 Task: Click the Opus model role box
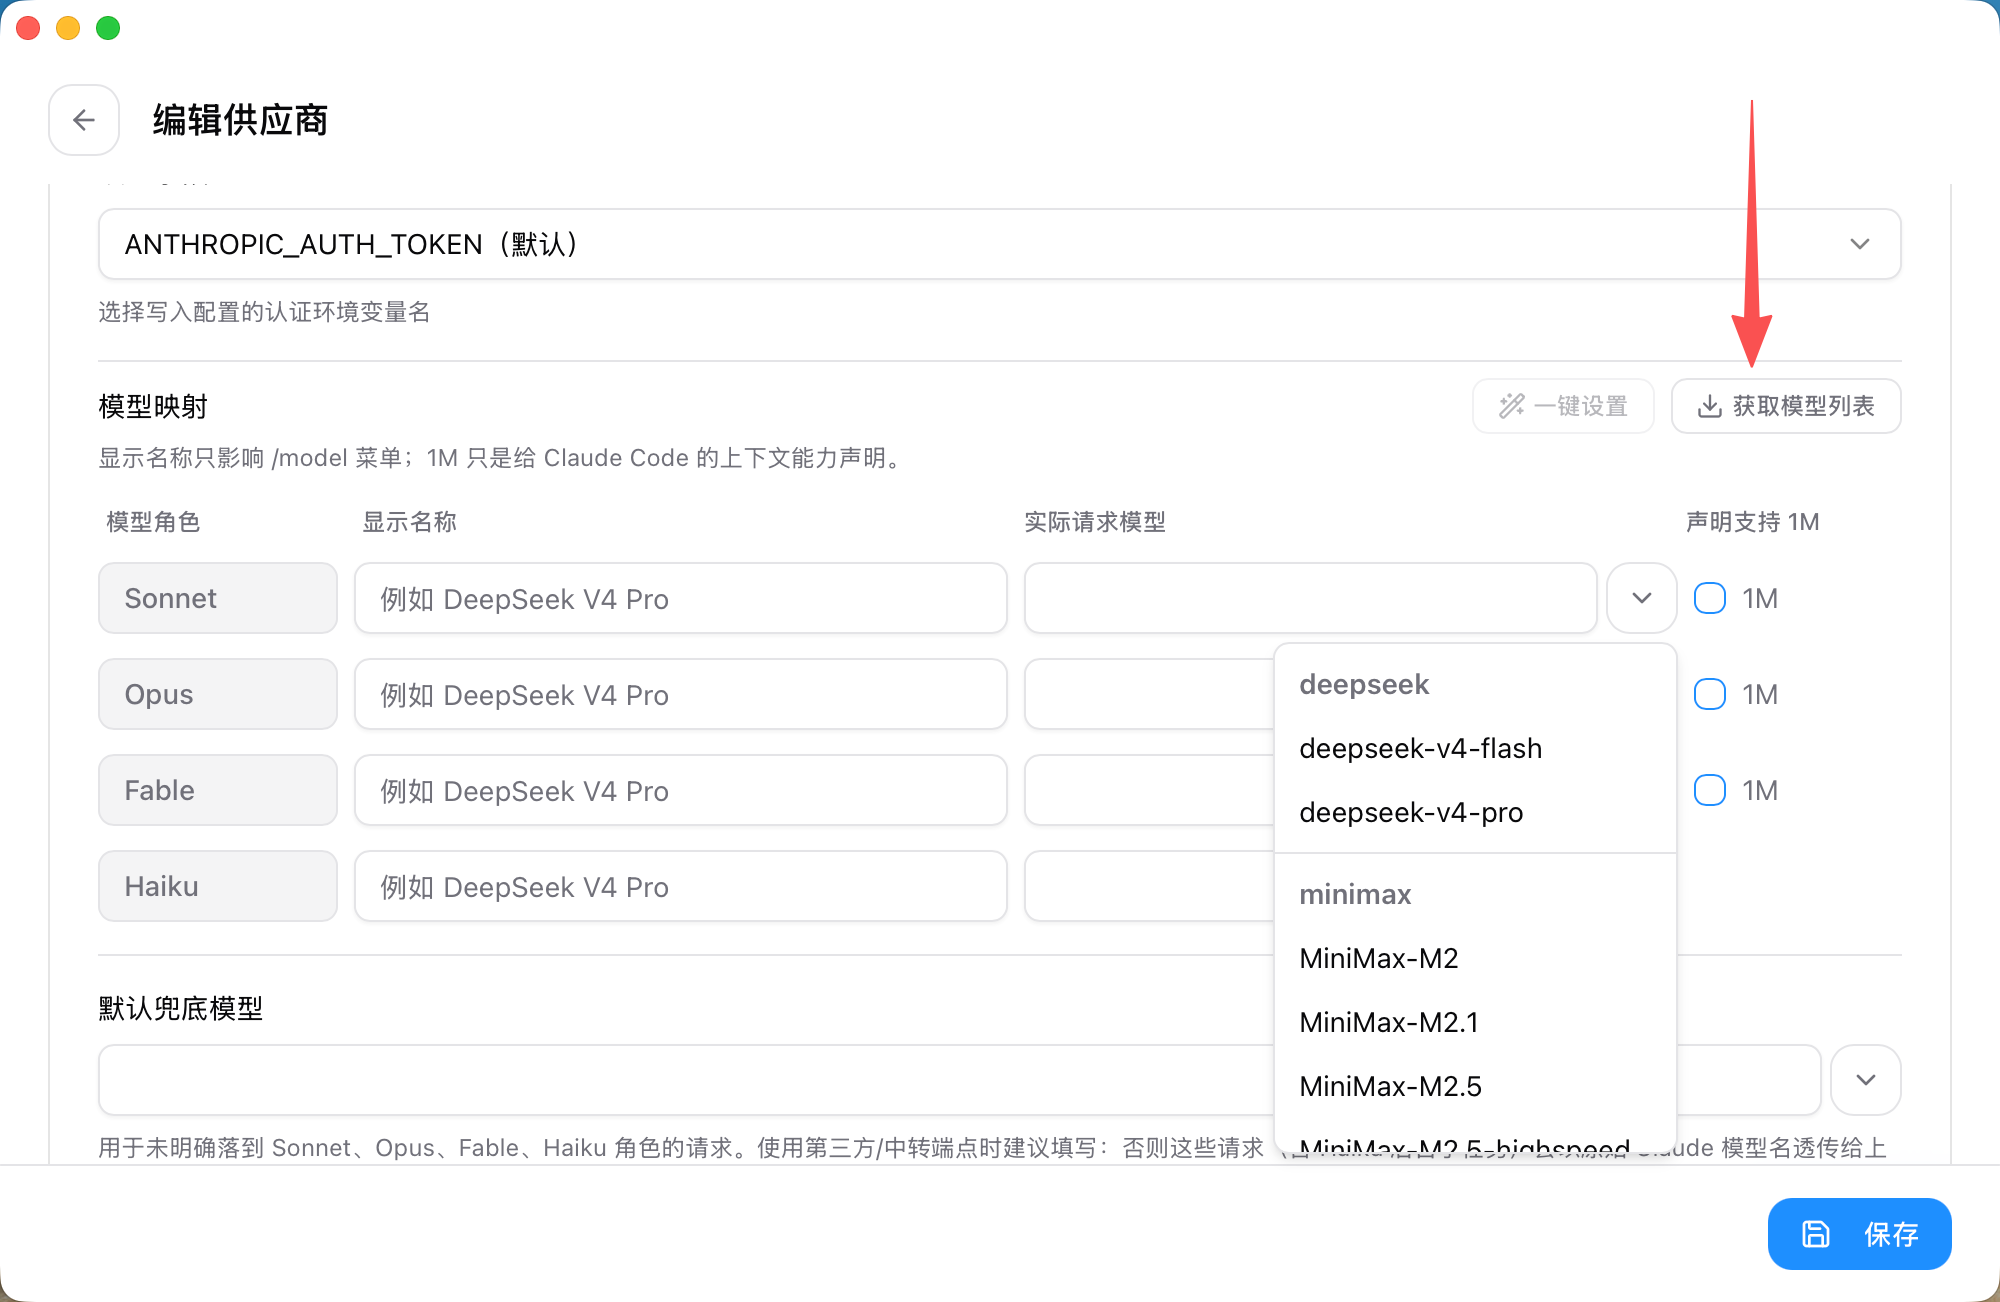point(218,694)
